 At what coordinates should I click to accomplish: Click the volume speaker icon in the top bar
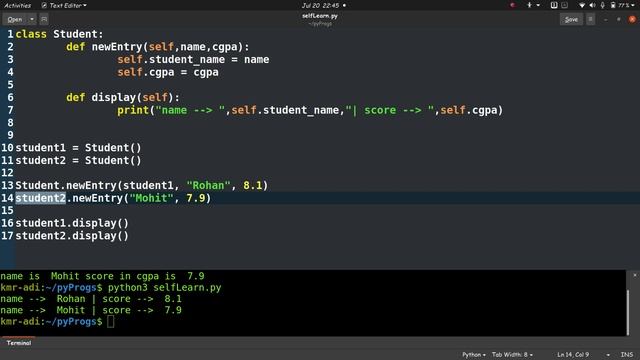[x=592, y=5]
